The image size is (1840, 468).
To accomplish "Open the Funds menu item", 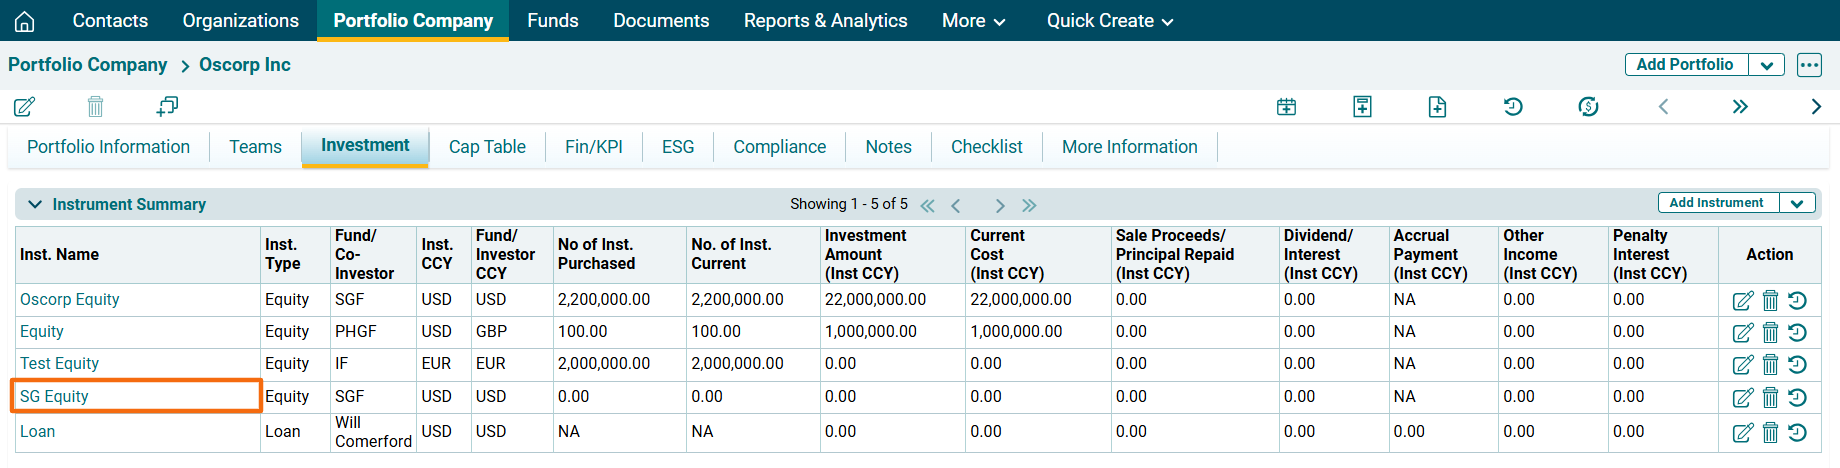I will pos(552,21).
